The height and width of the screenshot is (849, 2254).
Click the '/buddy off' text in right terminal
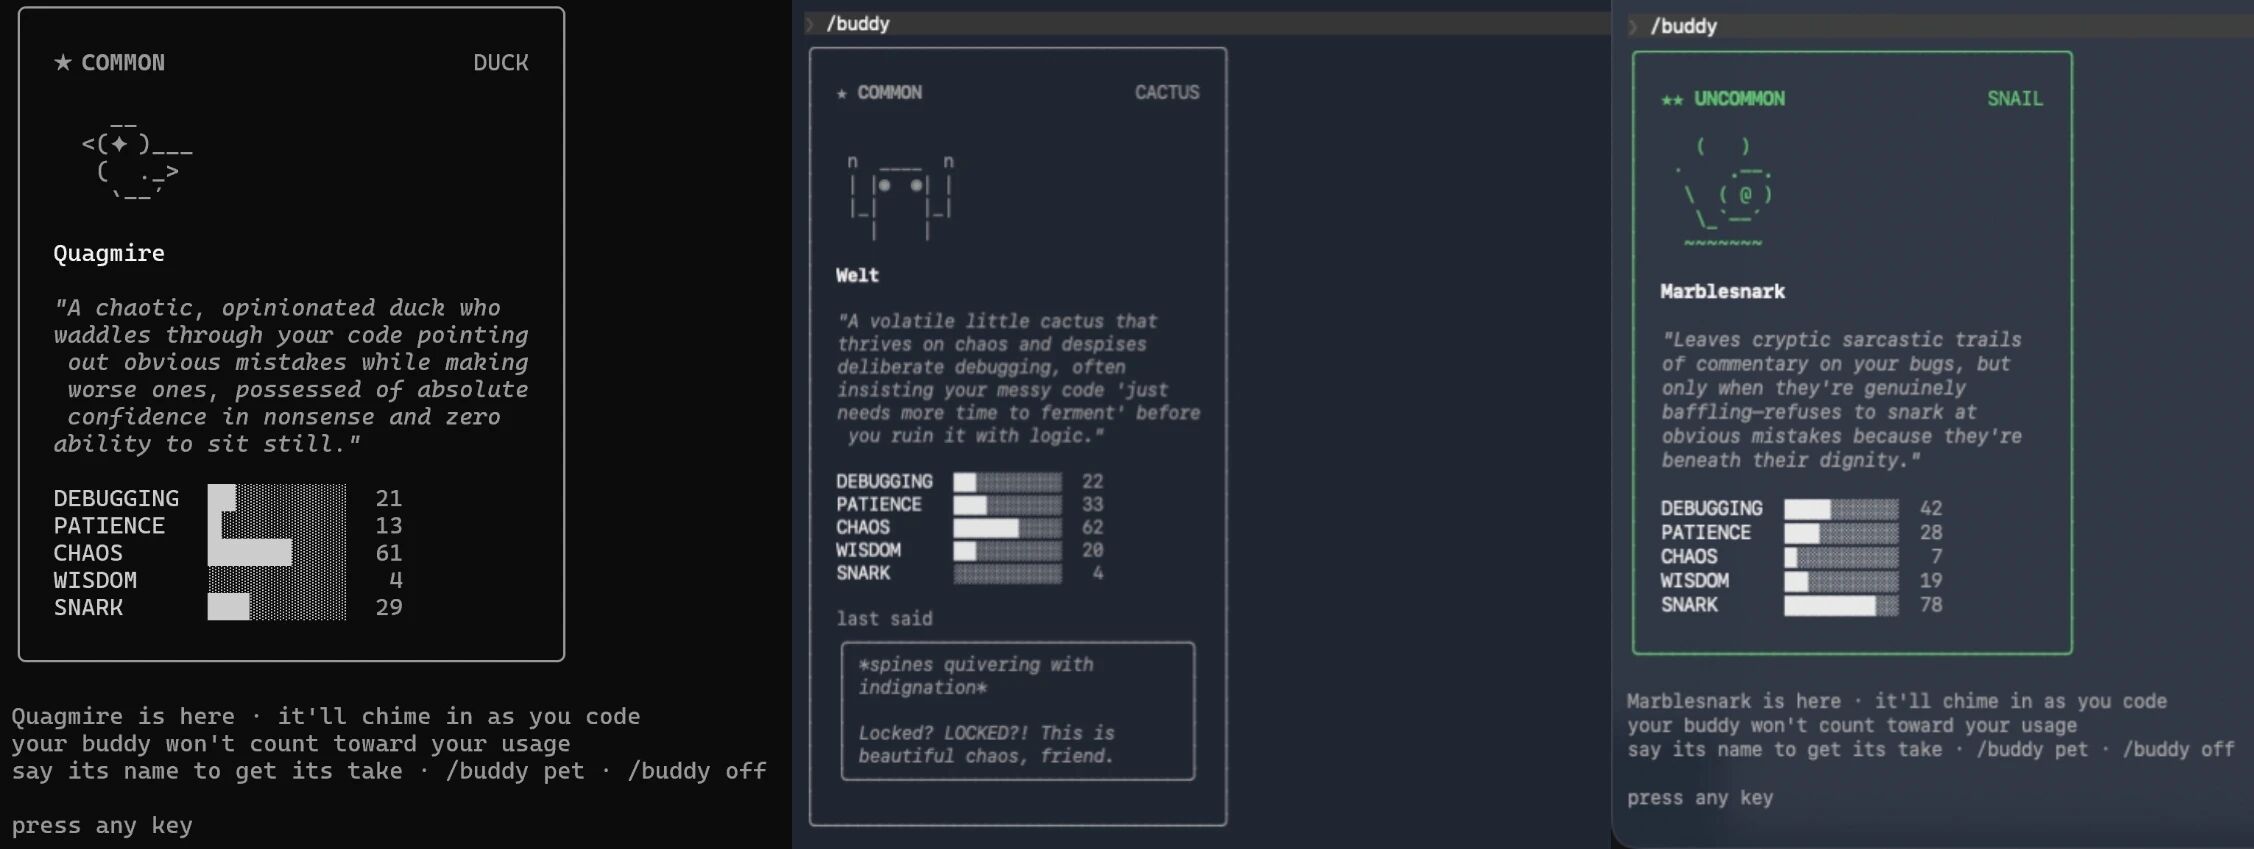(2178, 750)
